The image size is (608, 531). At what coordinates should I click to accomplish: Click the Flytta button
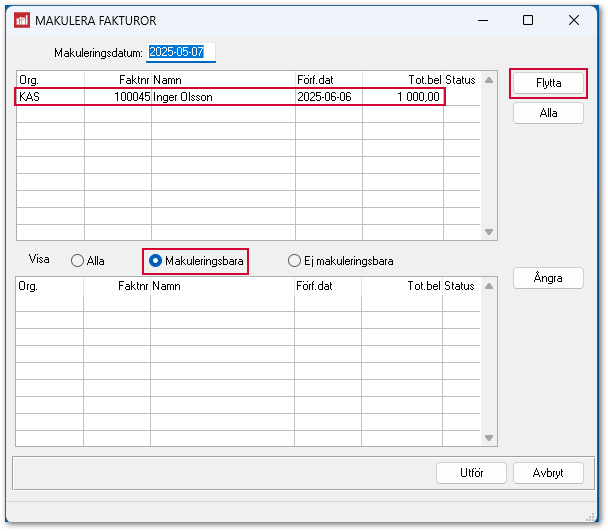548,83
